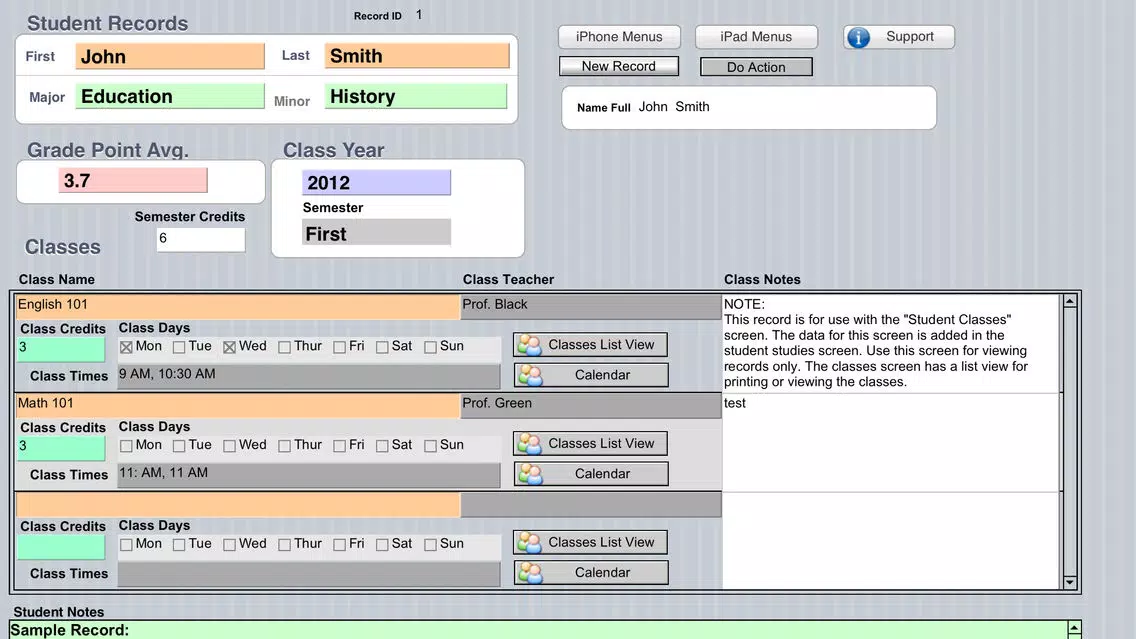Click the blue info icon beside Support

click(859, 37)
